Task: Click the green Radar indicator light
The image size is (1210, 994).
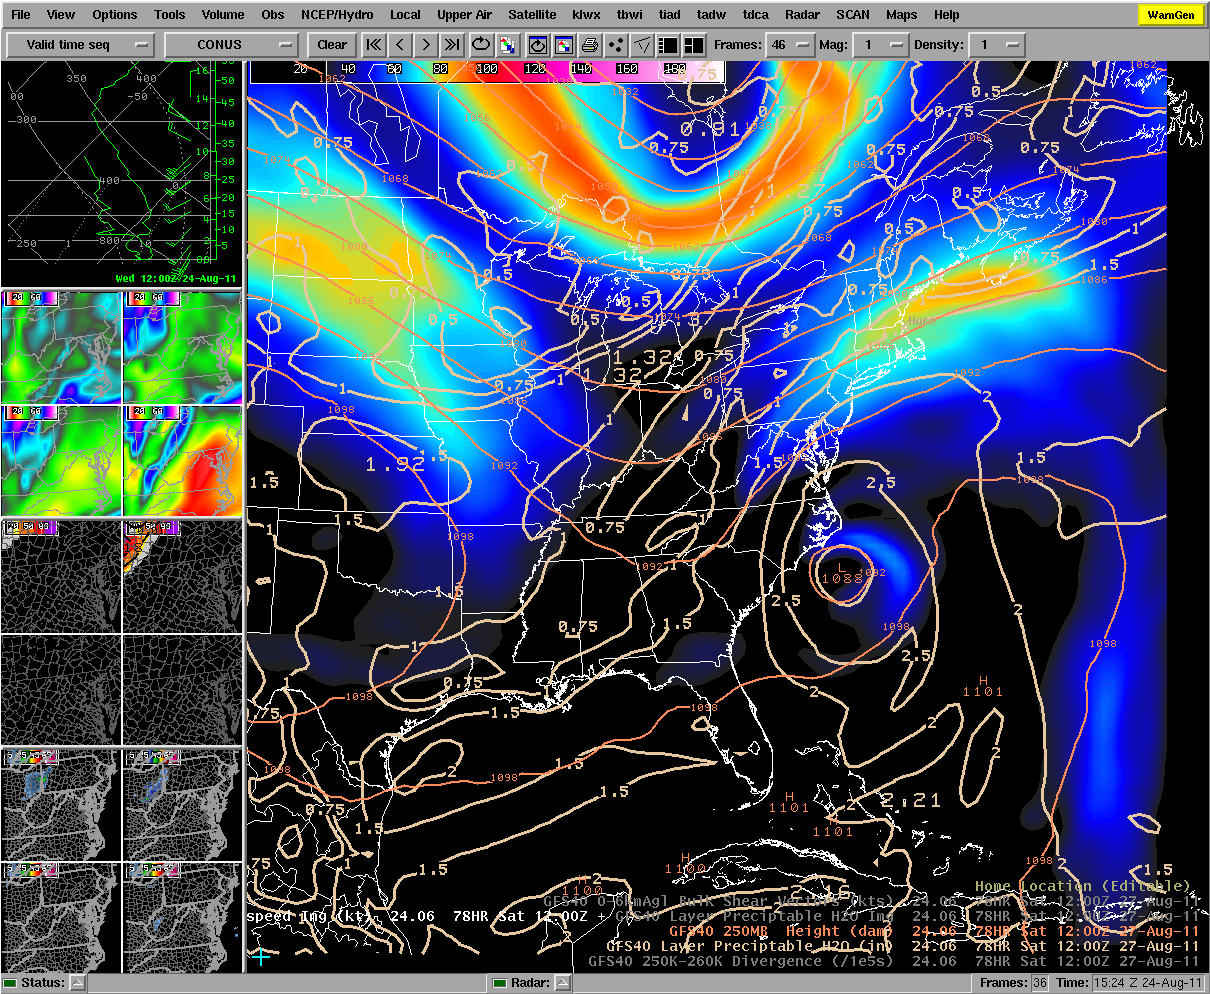Action: tap(499, 983)
